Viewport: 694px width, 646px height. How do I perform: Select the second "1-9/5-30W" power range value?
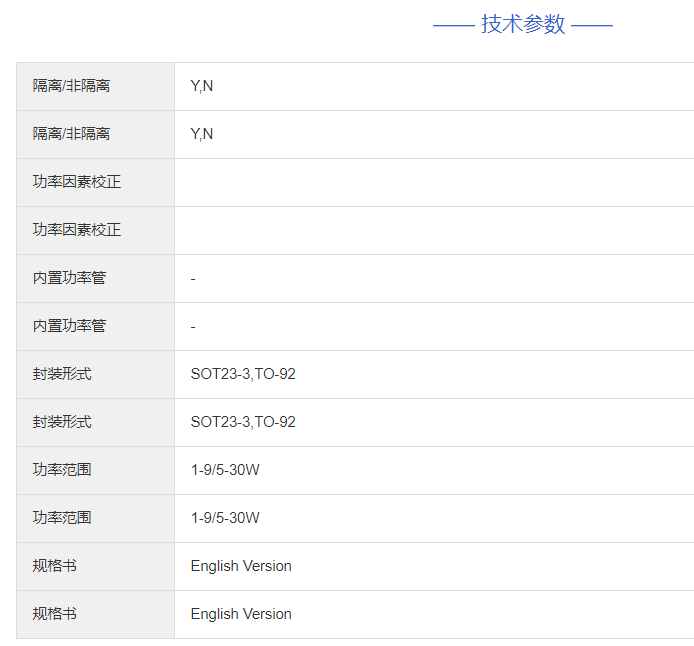tap(225, 518)
